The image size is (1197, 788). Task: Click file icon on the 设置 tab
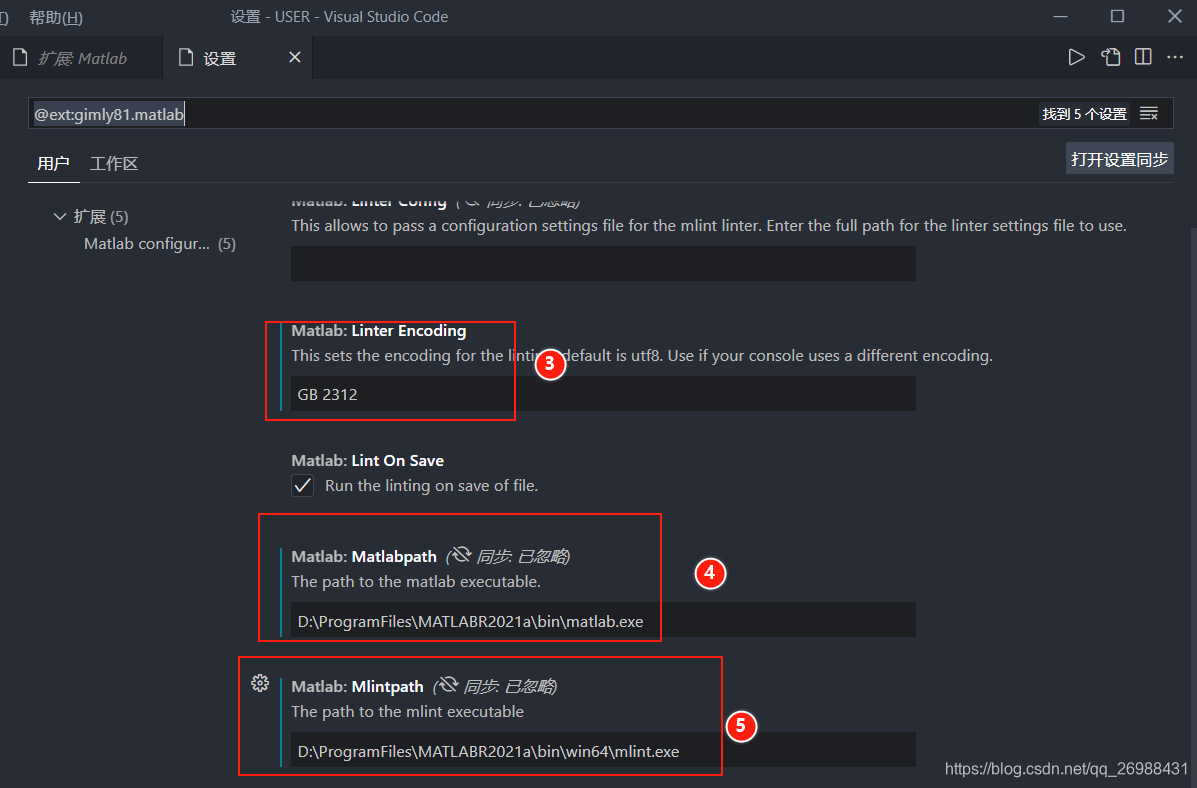click(186, 57)
